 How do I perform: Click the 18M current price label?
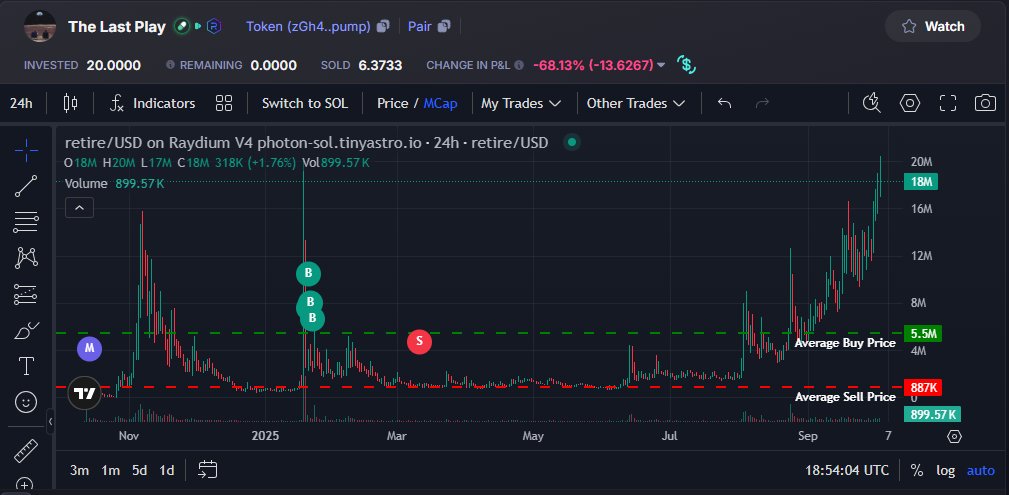tap(921, 182)
